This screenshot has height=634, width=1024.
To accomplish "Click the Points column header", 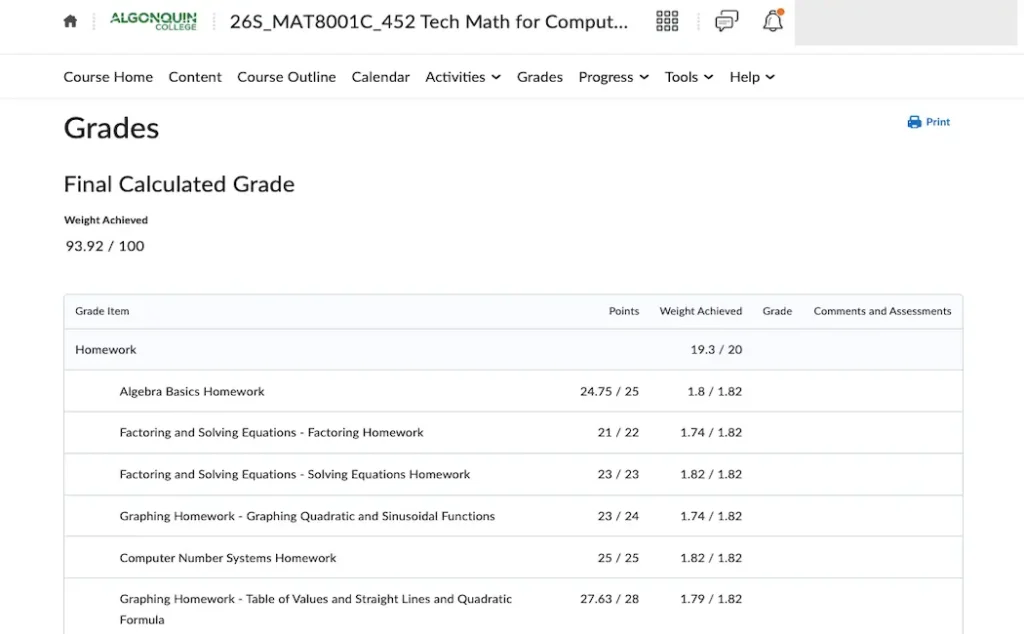I will [624, 311].
